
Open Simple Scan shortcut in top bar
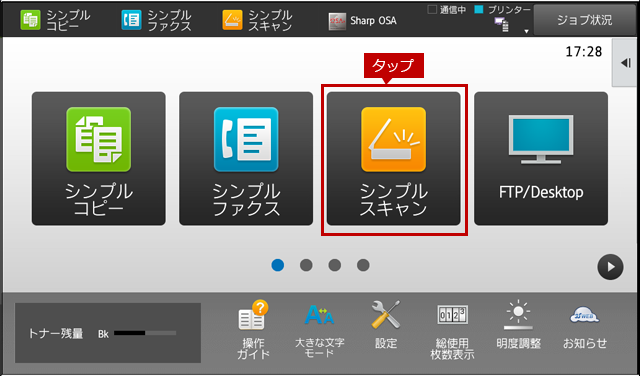(258, 20)
